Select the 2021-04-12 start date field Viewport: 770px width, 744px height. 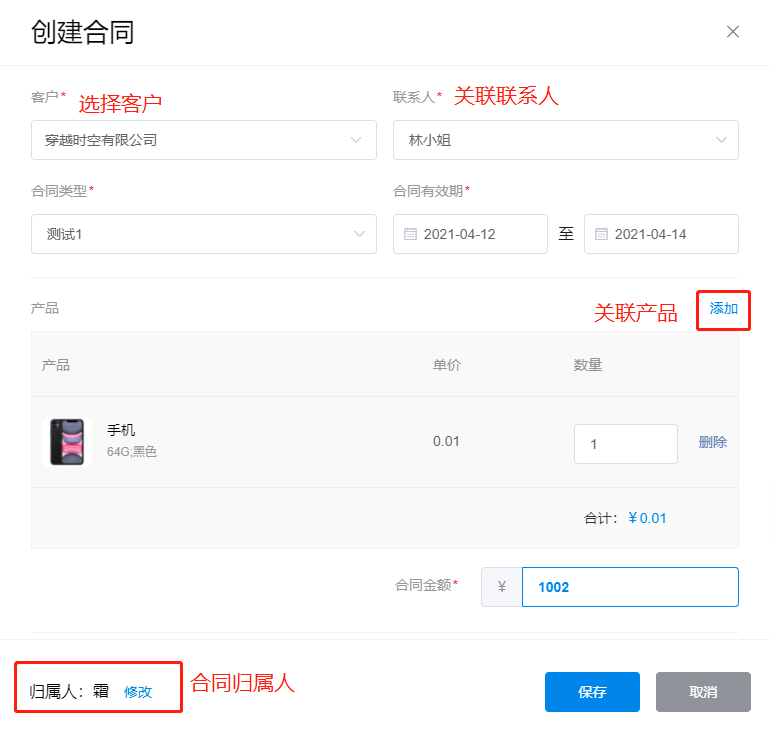[470, 234]
